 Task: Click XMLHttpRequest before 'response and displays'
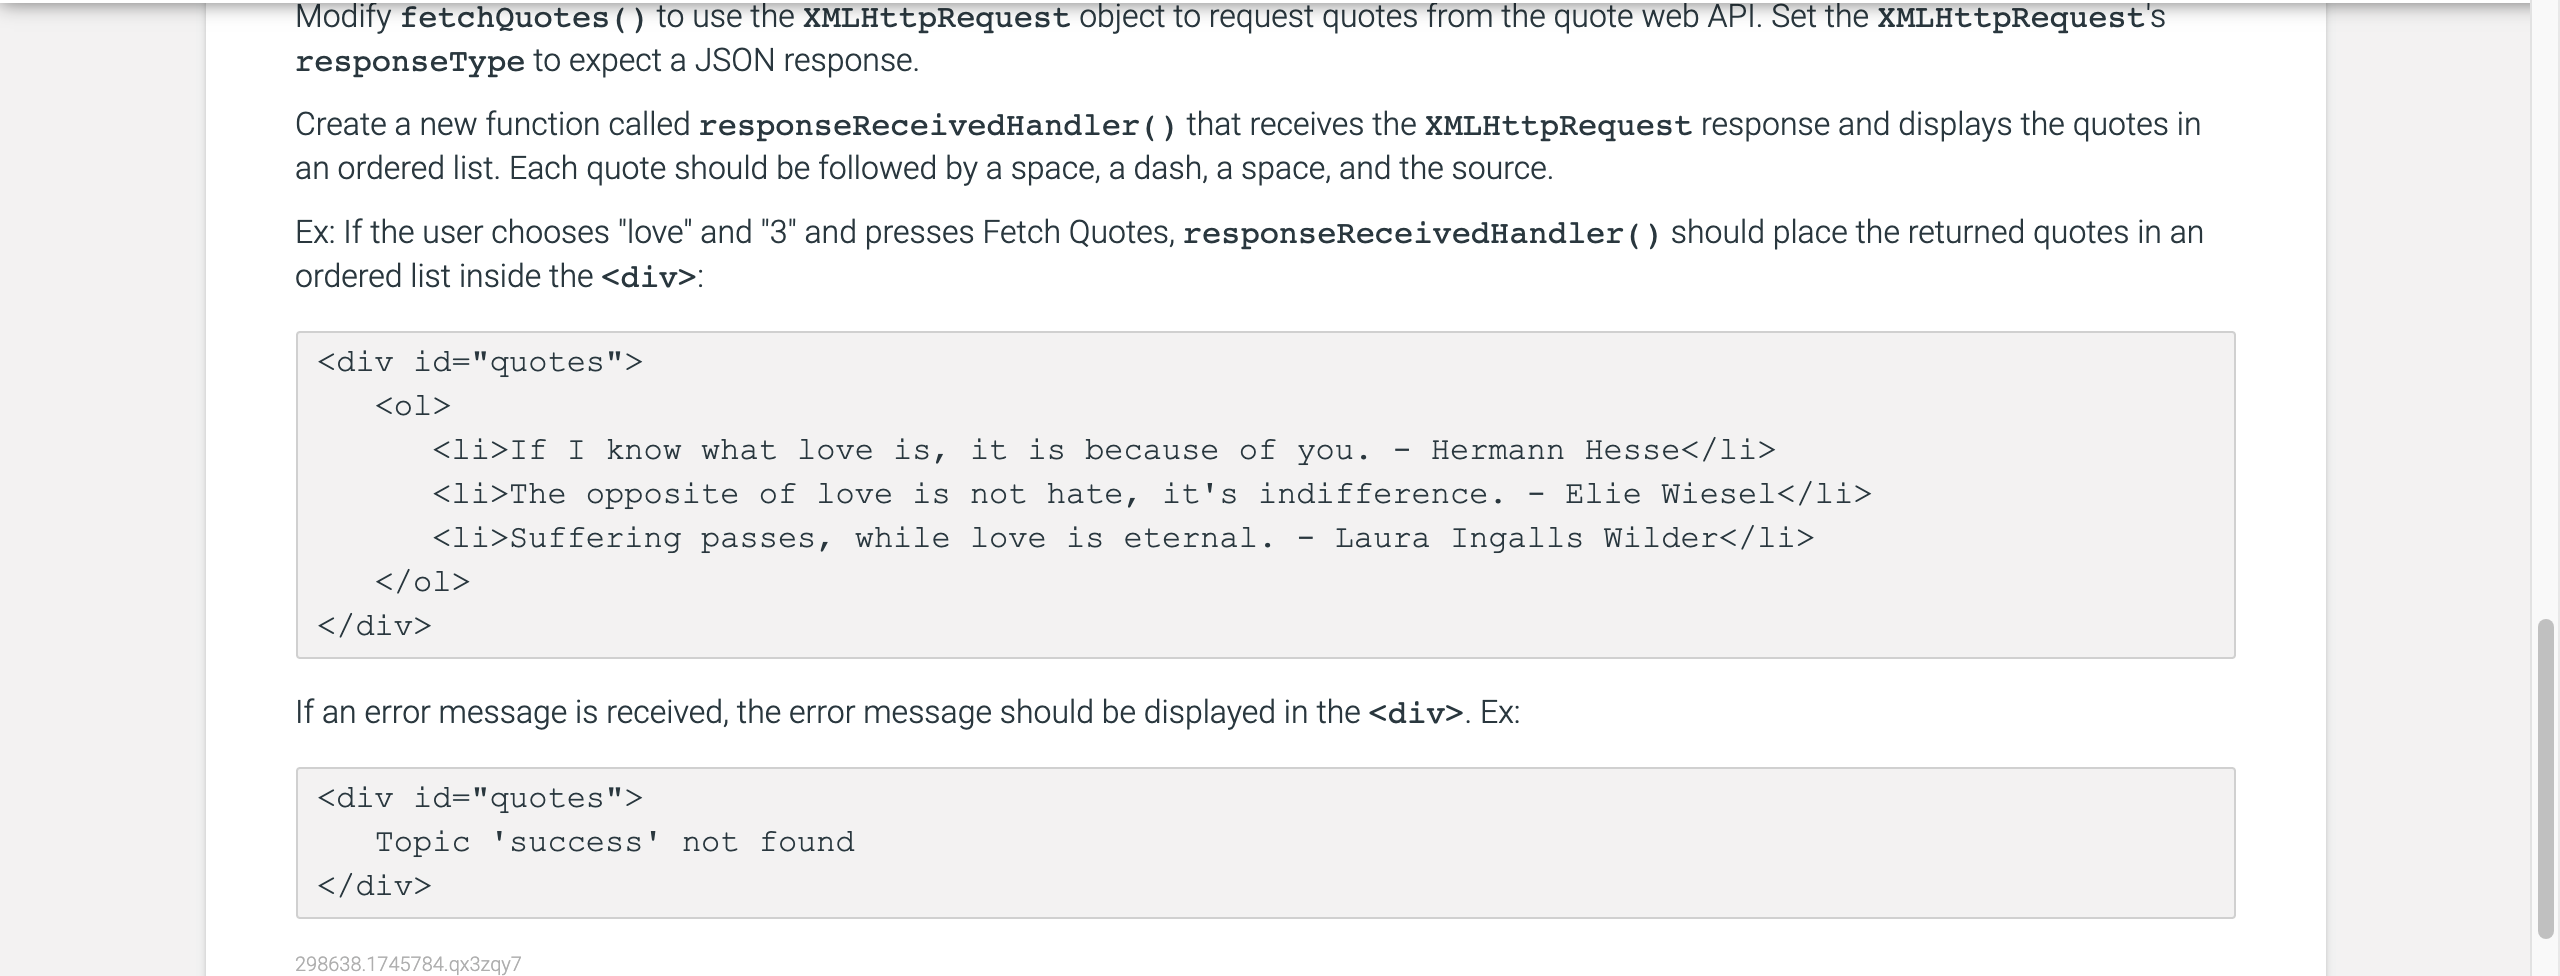pyautogui.click(x=1558, y=126)
